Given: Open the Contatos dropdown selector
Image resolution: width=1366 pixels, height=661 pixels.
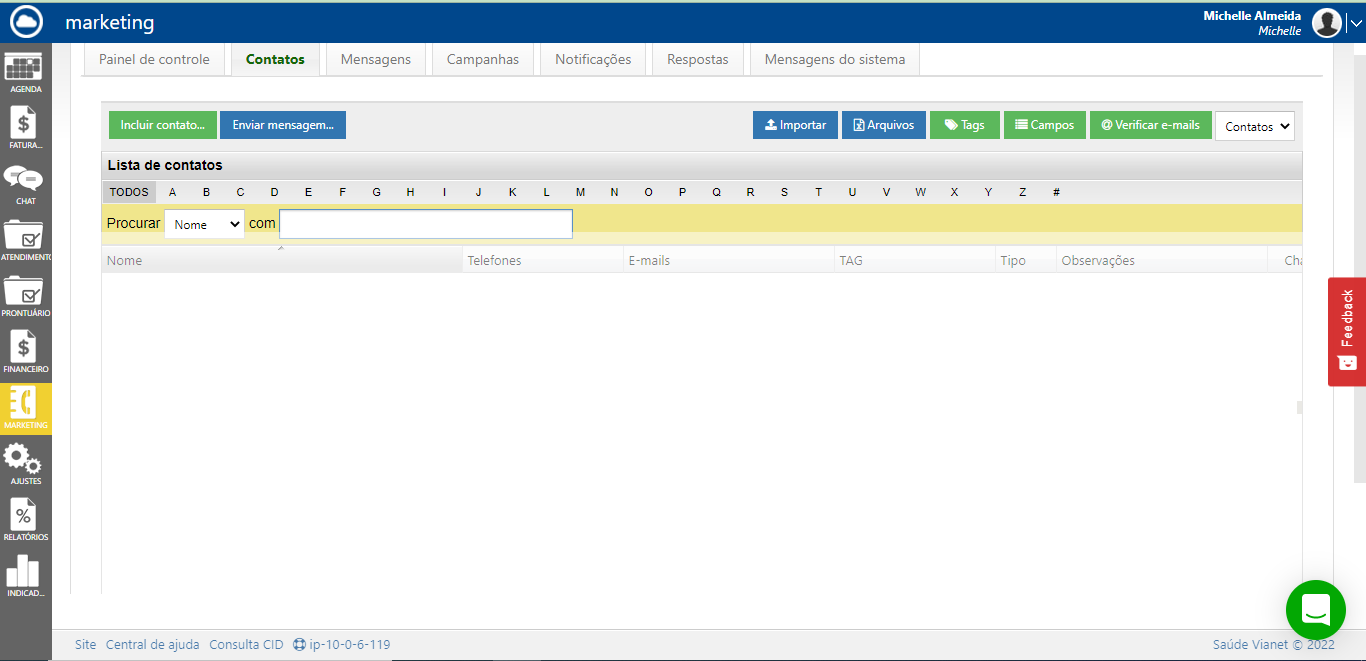Looking at the screenshot, I should click(1255, 126).
